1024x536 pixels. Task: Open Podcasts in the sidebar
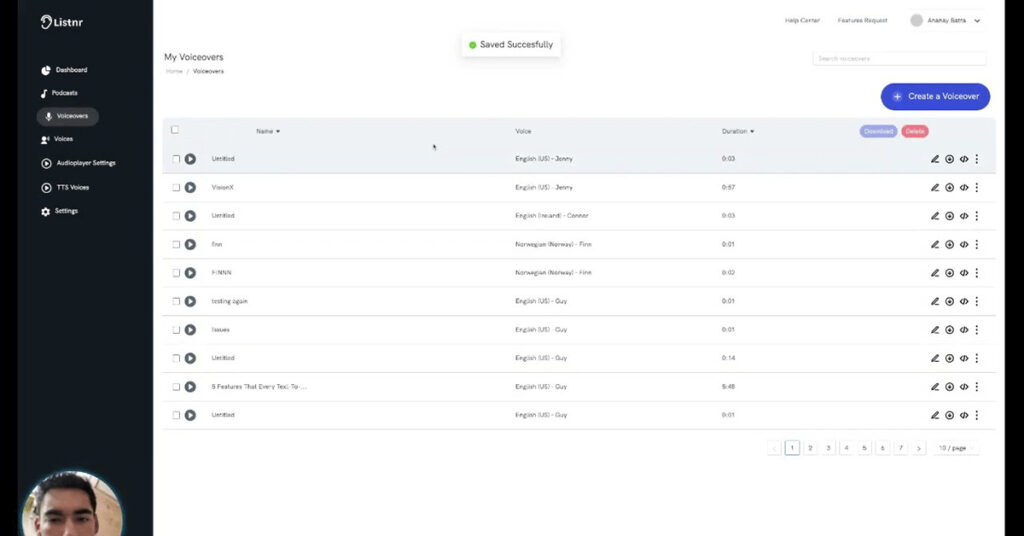pyautogui.click(x=65, y=93)
